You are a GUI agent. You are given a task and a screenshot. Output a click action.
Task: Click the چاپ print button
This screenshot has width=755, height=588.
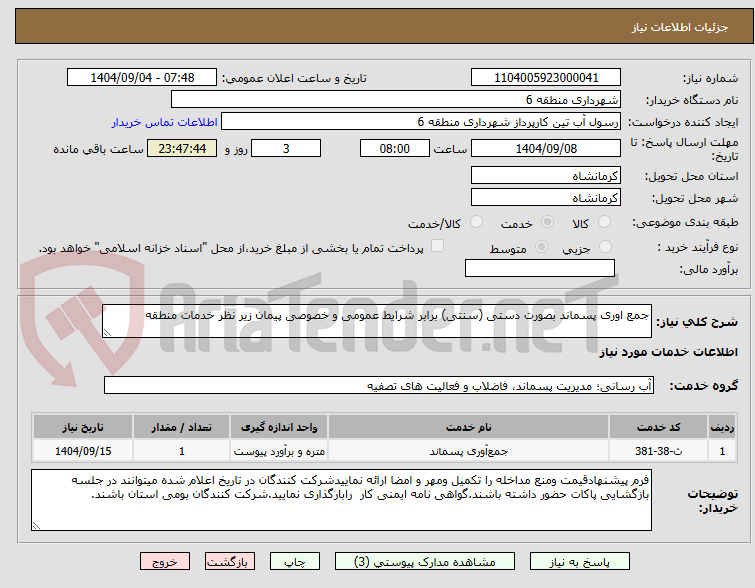(295, 562)
